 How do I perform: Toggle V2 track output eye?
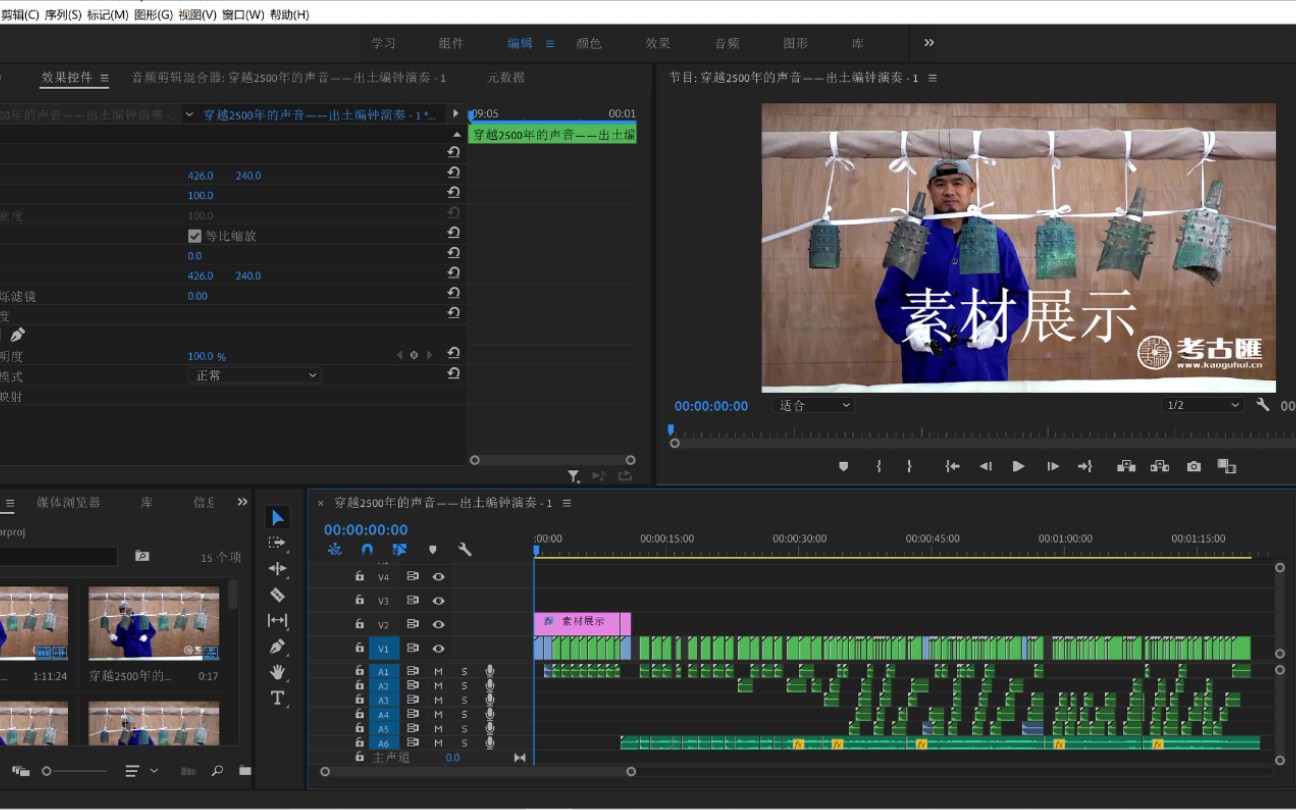438,625
